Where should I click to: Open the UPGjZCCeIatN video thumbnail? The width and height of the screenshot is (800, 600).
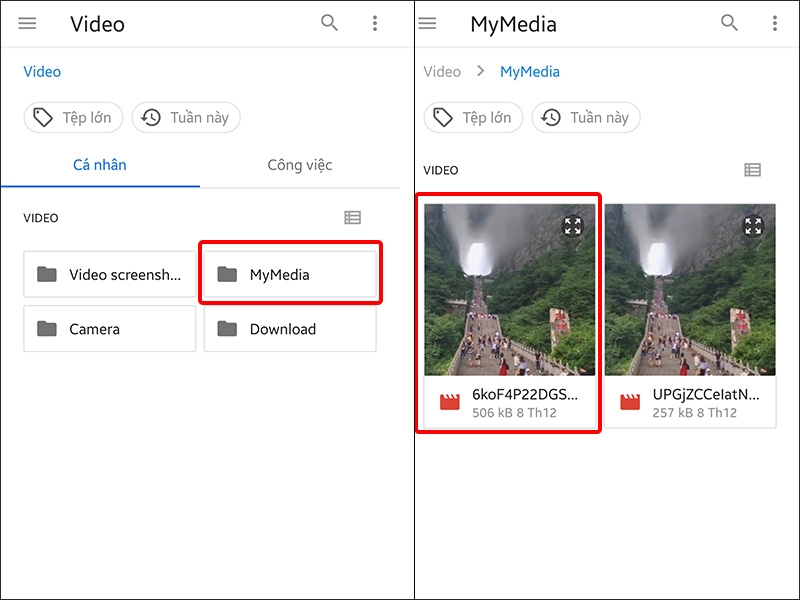coord(690,290)
